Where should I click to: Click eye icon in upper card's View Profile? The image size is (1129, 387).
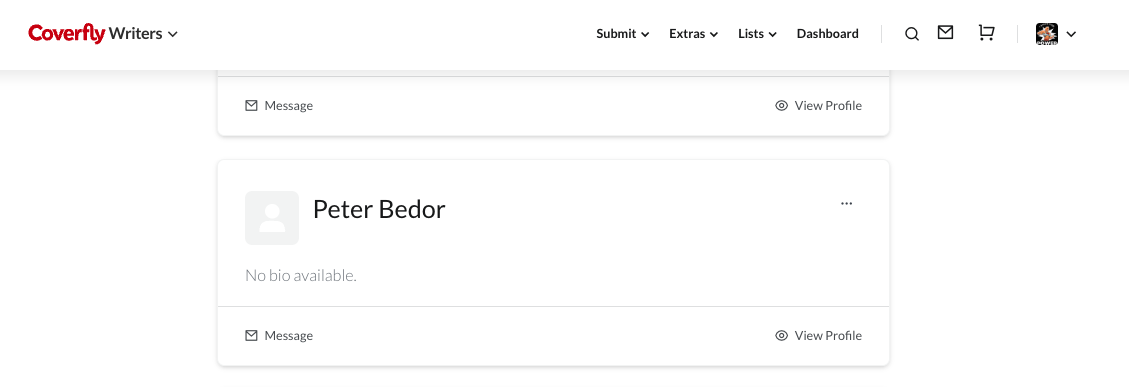(x=781, y=106)
